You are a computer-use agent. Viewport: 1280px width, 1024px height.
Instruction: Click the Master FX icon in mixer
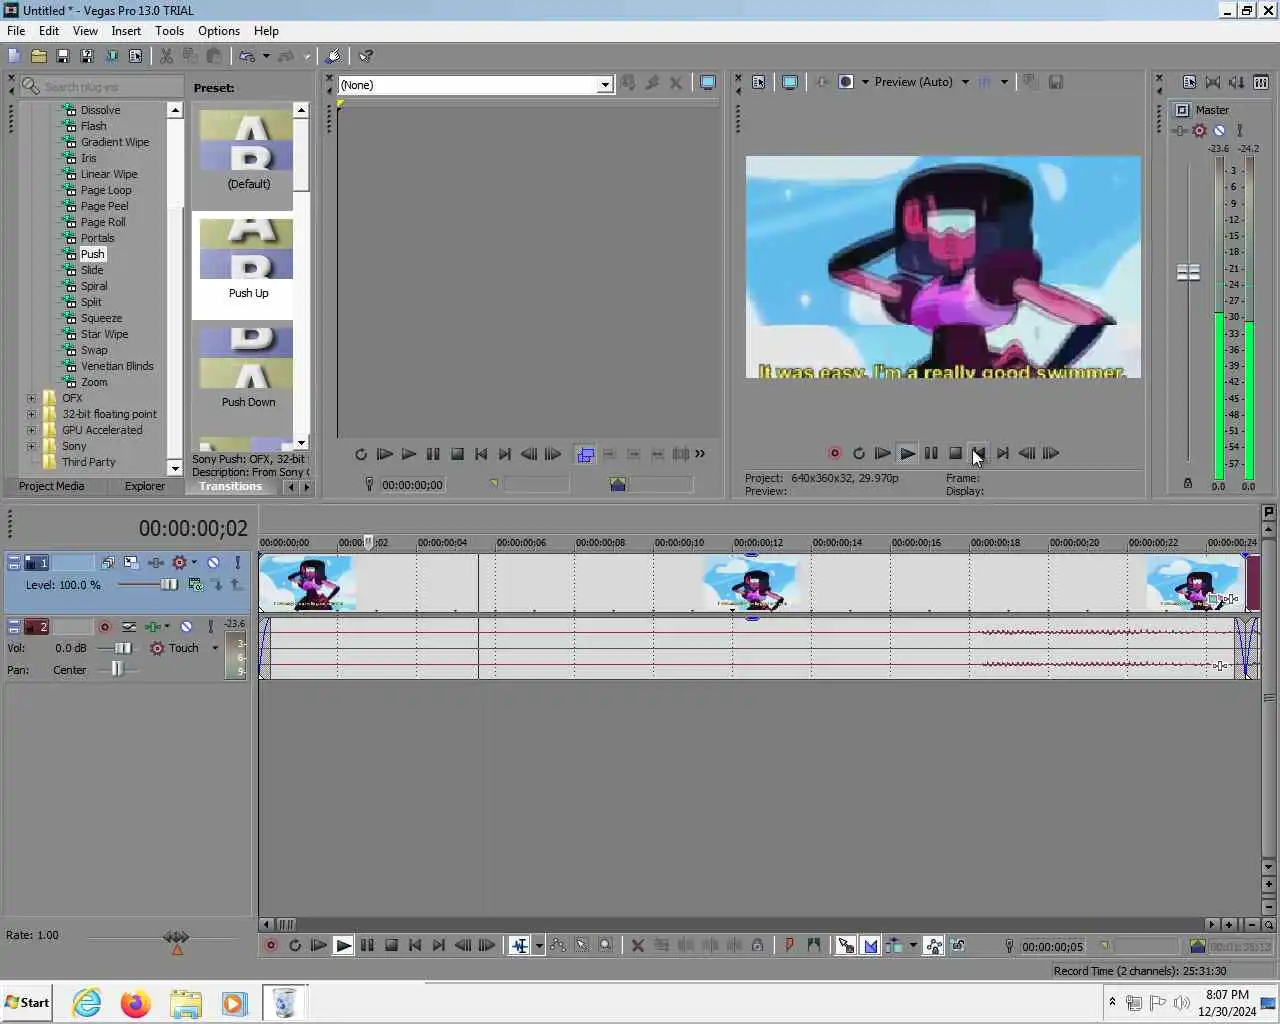click(1180, 131)
